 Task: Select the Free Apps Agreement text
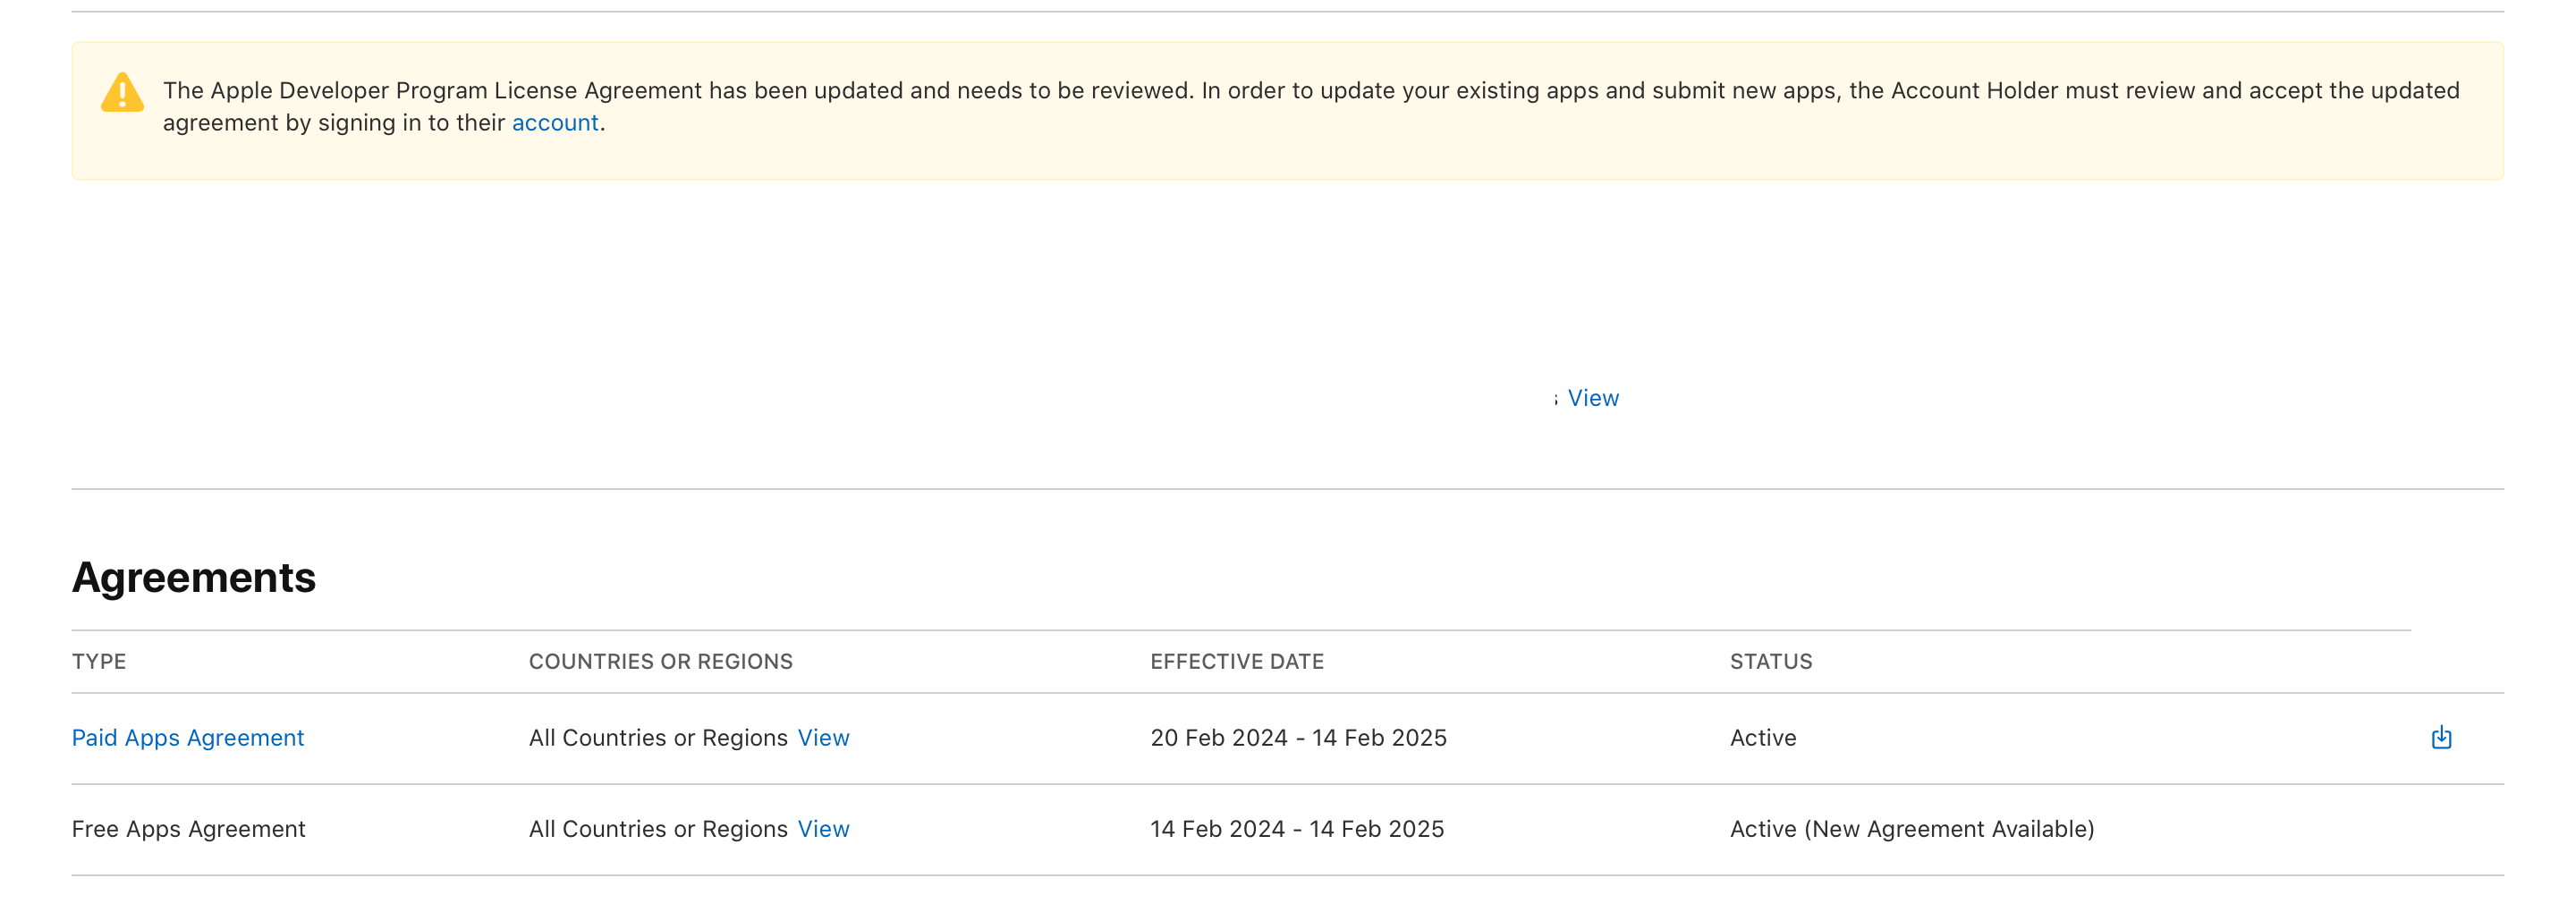(x=189, y=829)
